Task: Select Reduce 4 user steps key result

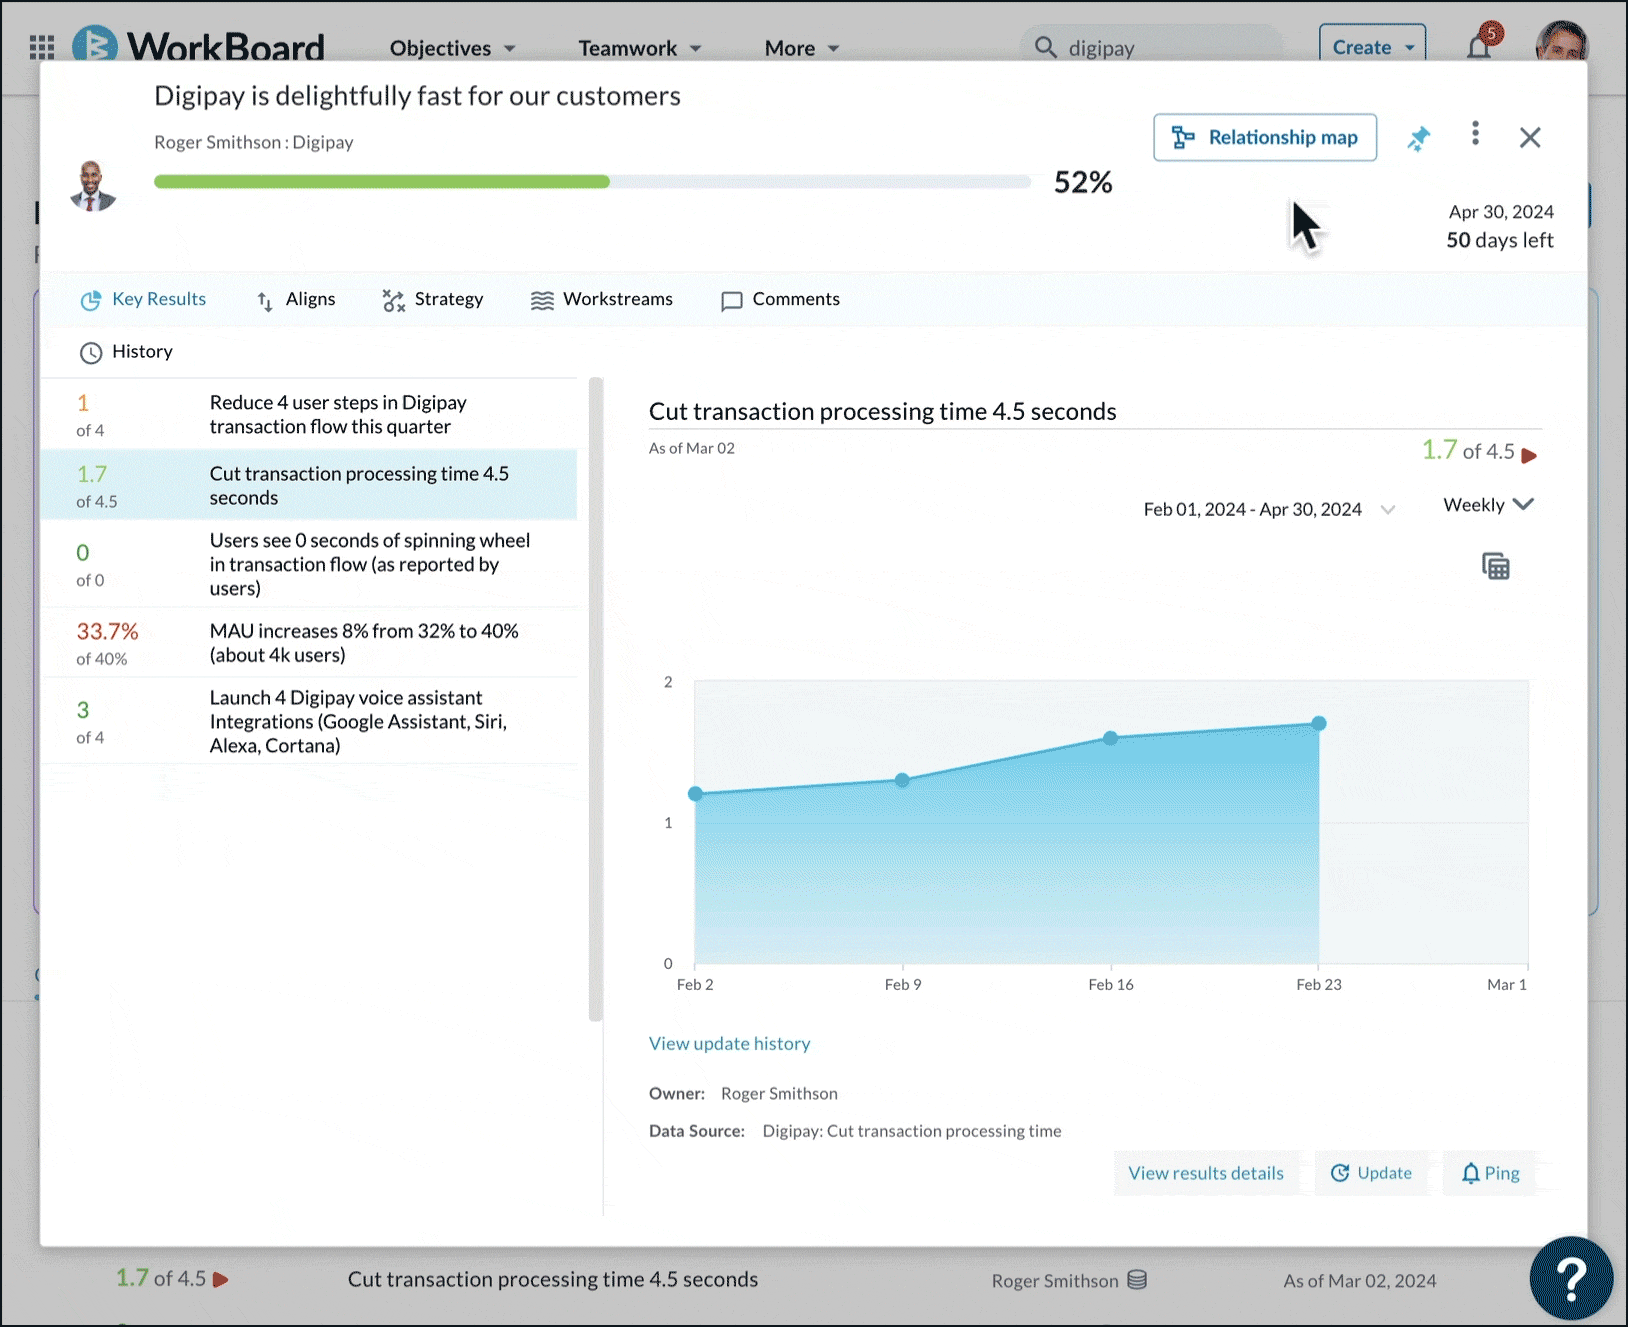Action: (x=309, y=415)
